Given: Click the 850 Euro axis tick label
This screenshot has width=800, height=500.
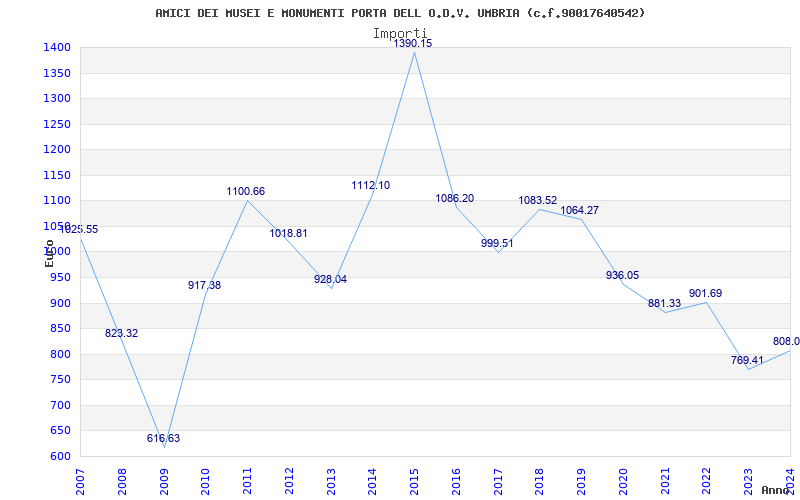Looking at the screenshot, I should [59, 329].
